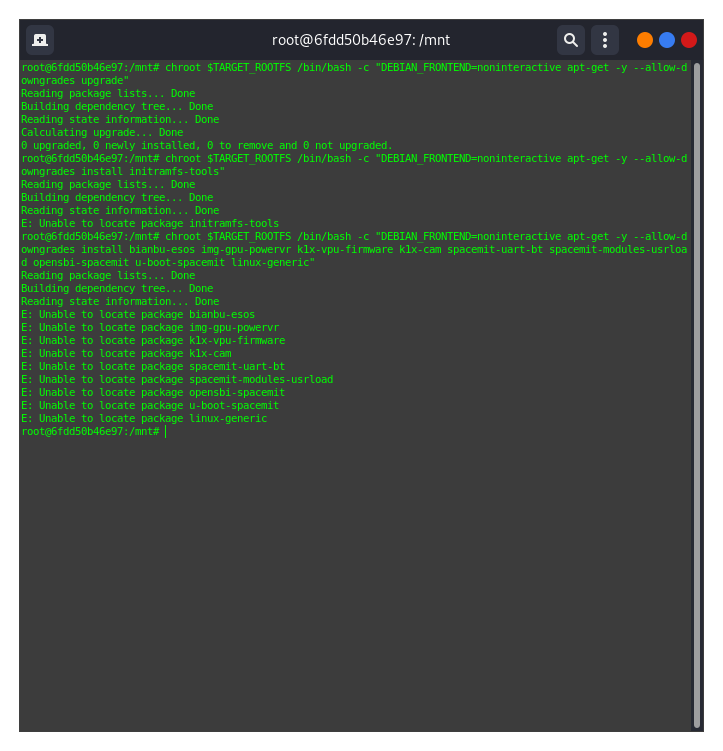Click the 'Unable to locate package linux-generic' line
This screenshot has height=751, width=723.
144,418
